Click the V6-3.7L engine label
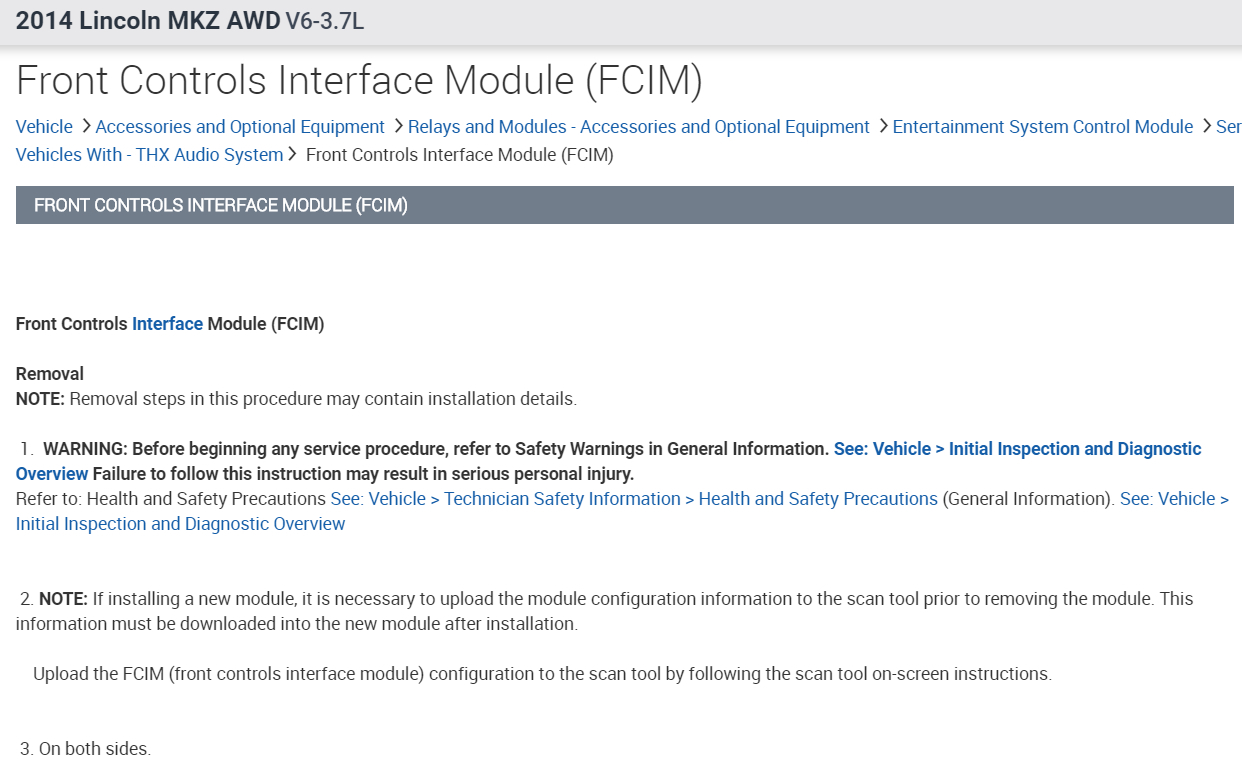The width and height of the screenshot is (1242, 777). 324,21
